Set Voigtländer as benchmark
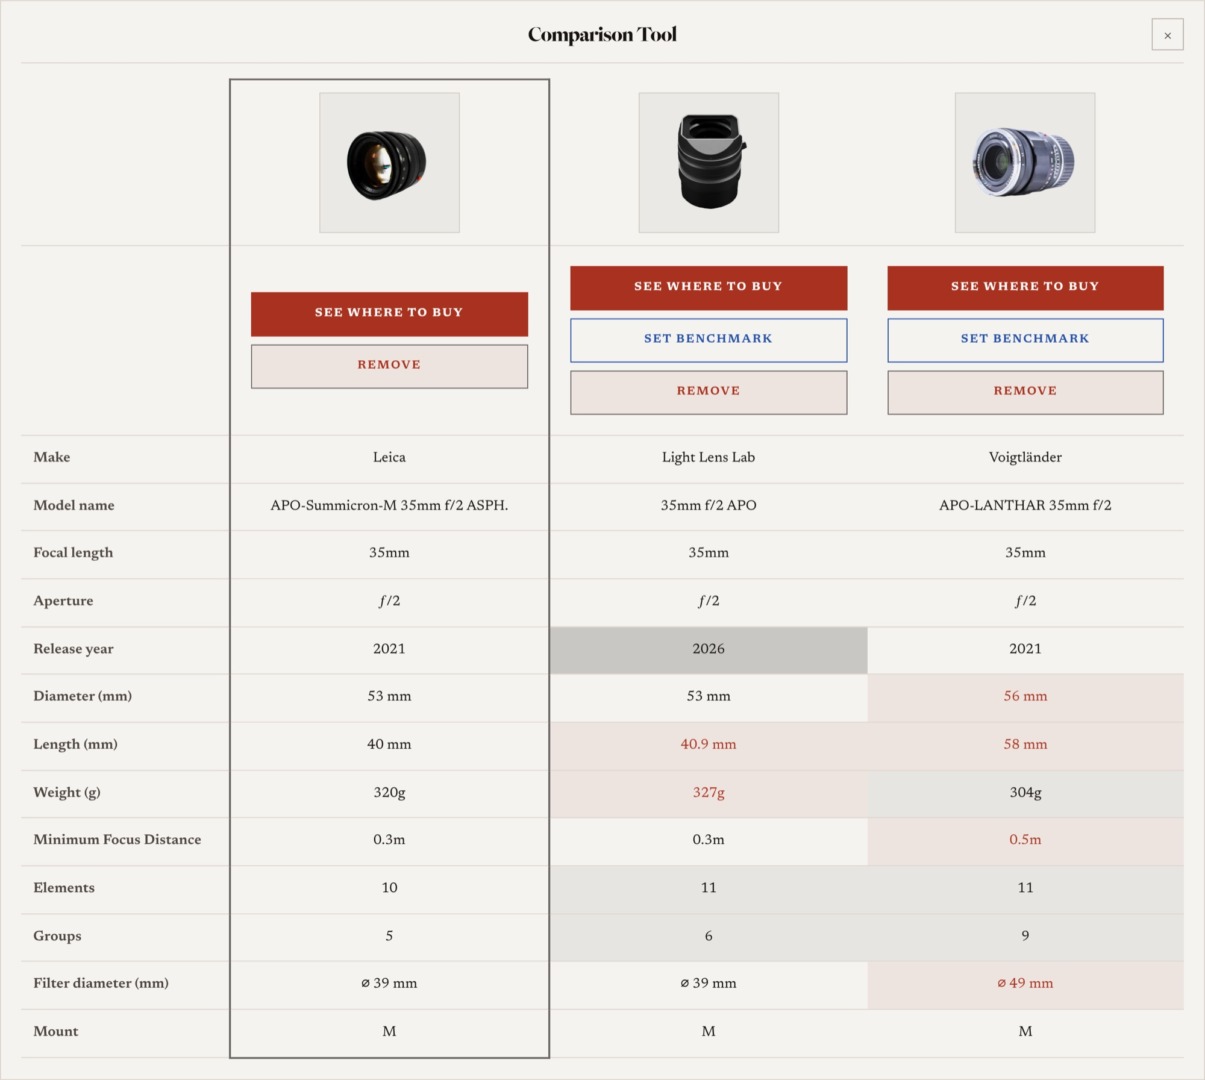The width and height of the screenshot is (1205, 1080). [x=1025, y=339]
